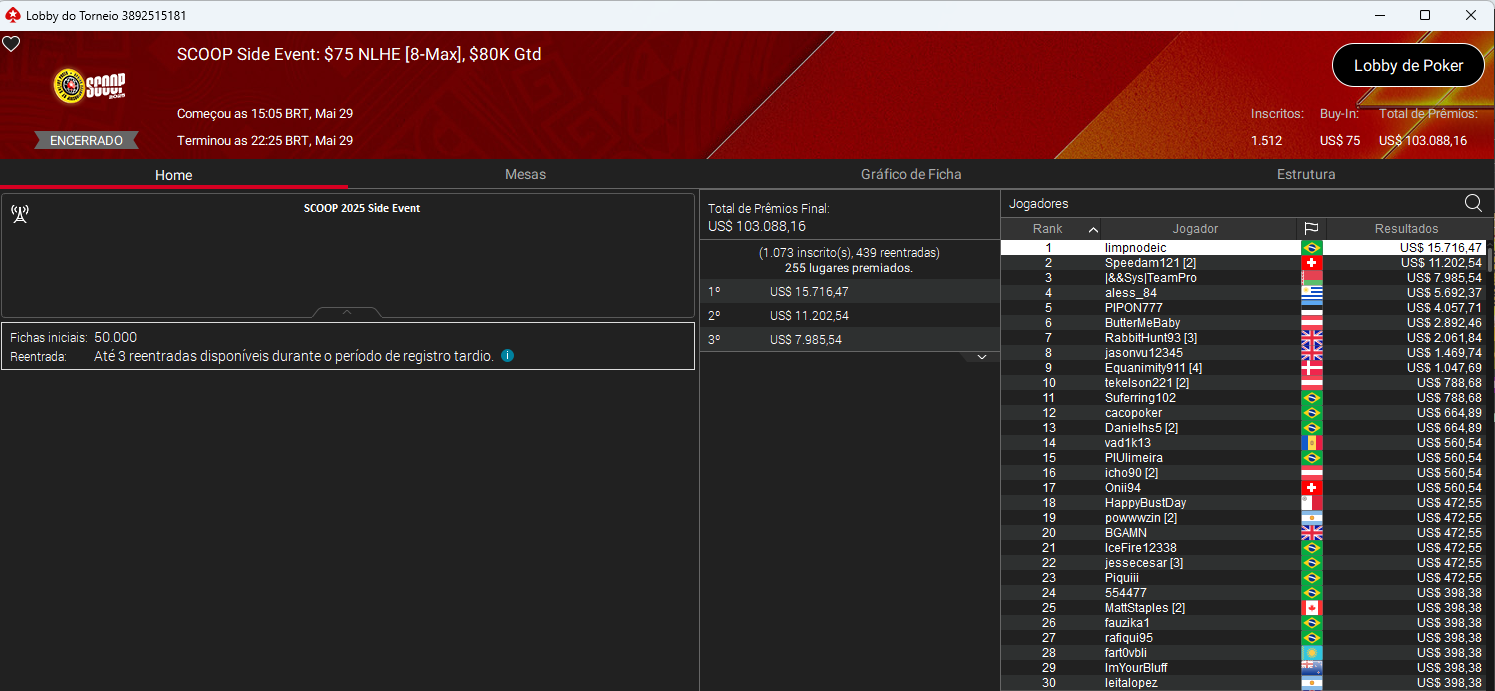Select player fauzika1 row

coord(1243,622)
